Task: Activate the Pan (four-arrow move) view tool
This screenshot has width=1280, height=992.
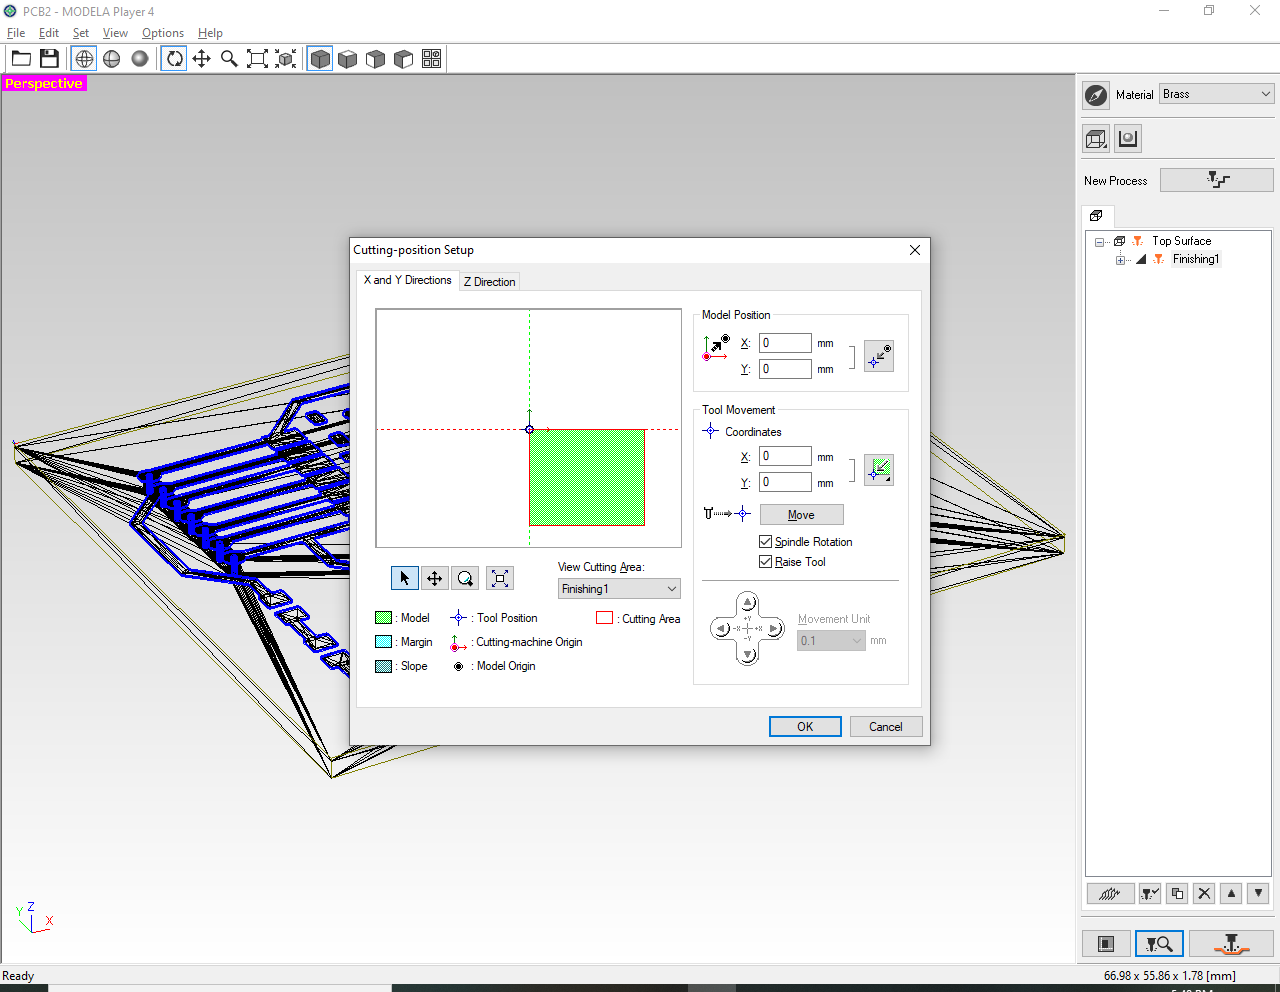Action: click(x=201, y=59)
